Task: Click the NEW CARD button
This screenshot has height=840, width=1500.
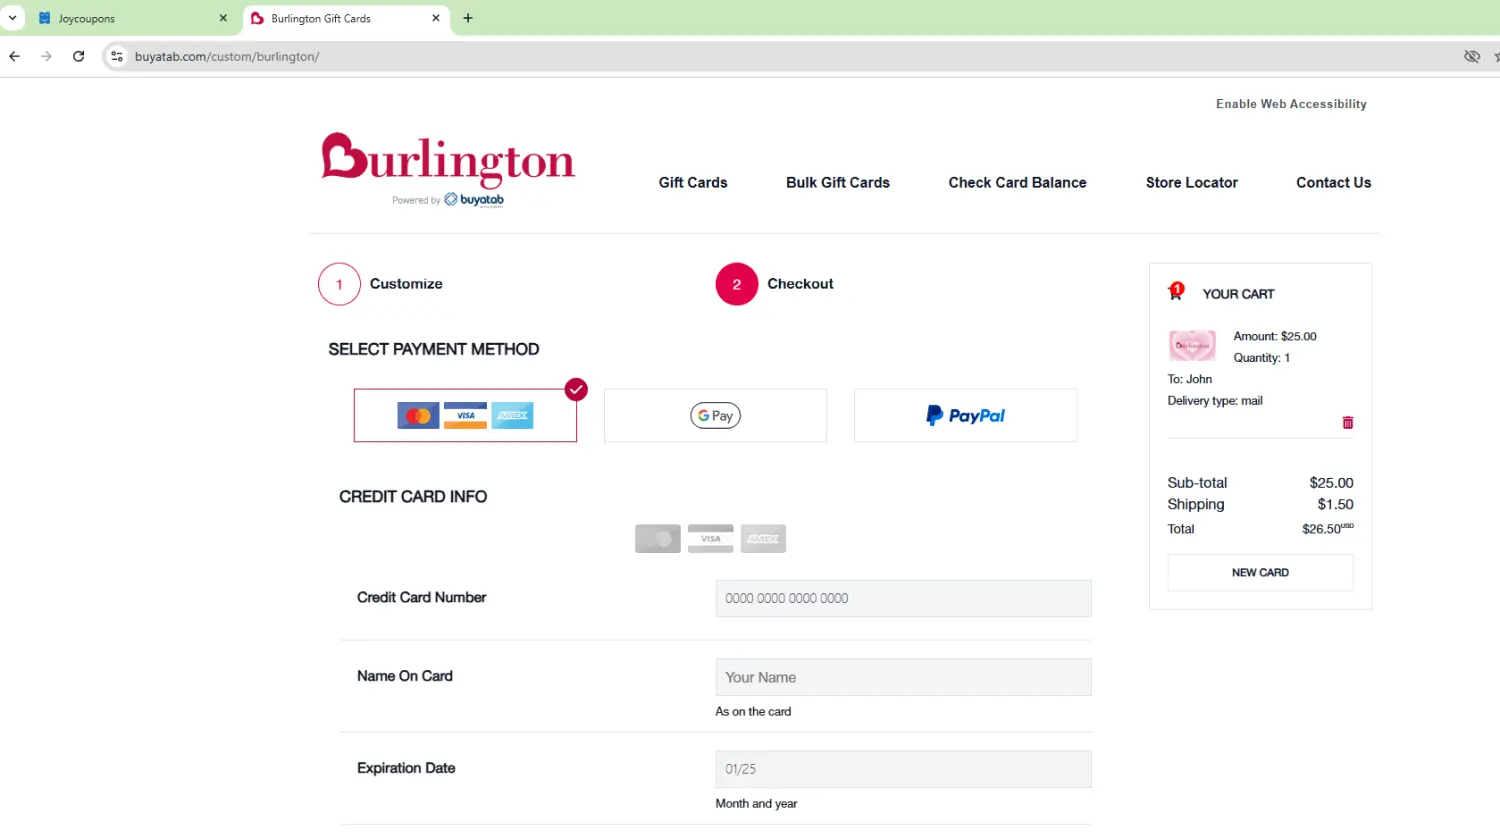Action: (x=1260, y=573)
